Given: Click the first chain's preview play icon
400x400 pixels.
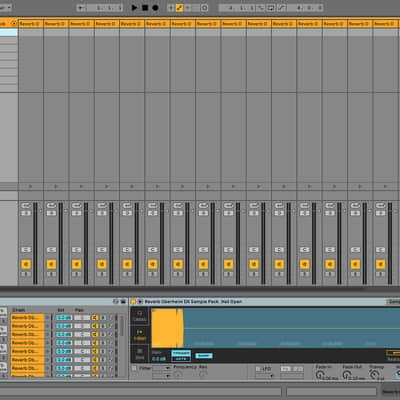Looking at the screenshot, I should pyautogui.click(x=47, y=318).
